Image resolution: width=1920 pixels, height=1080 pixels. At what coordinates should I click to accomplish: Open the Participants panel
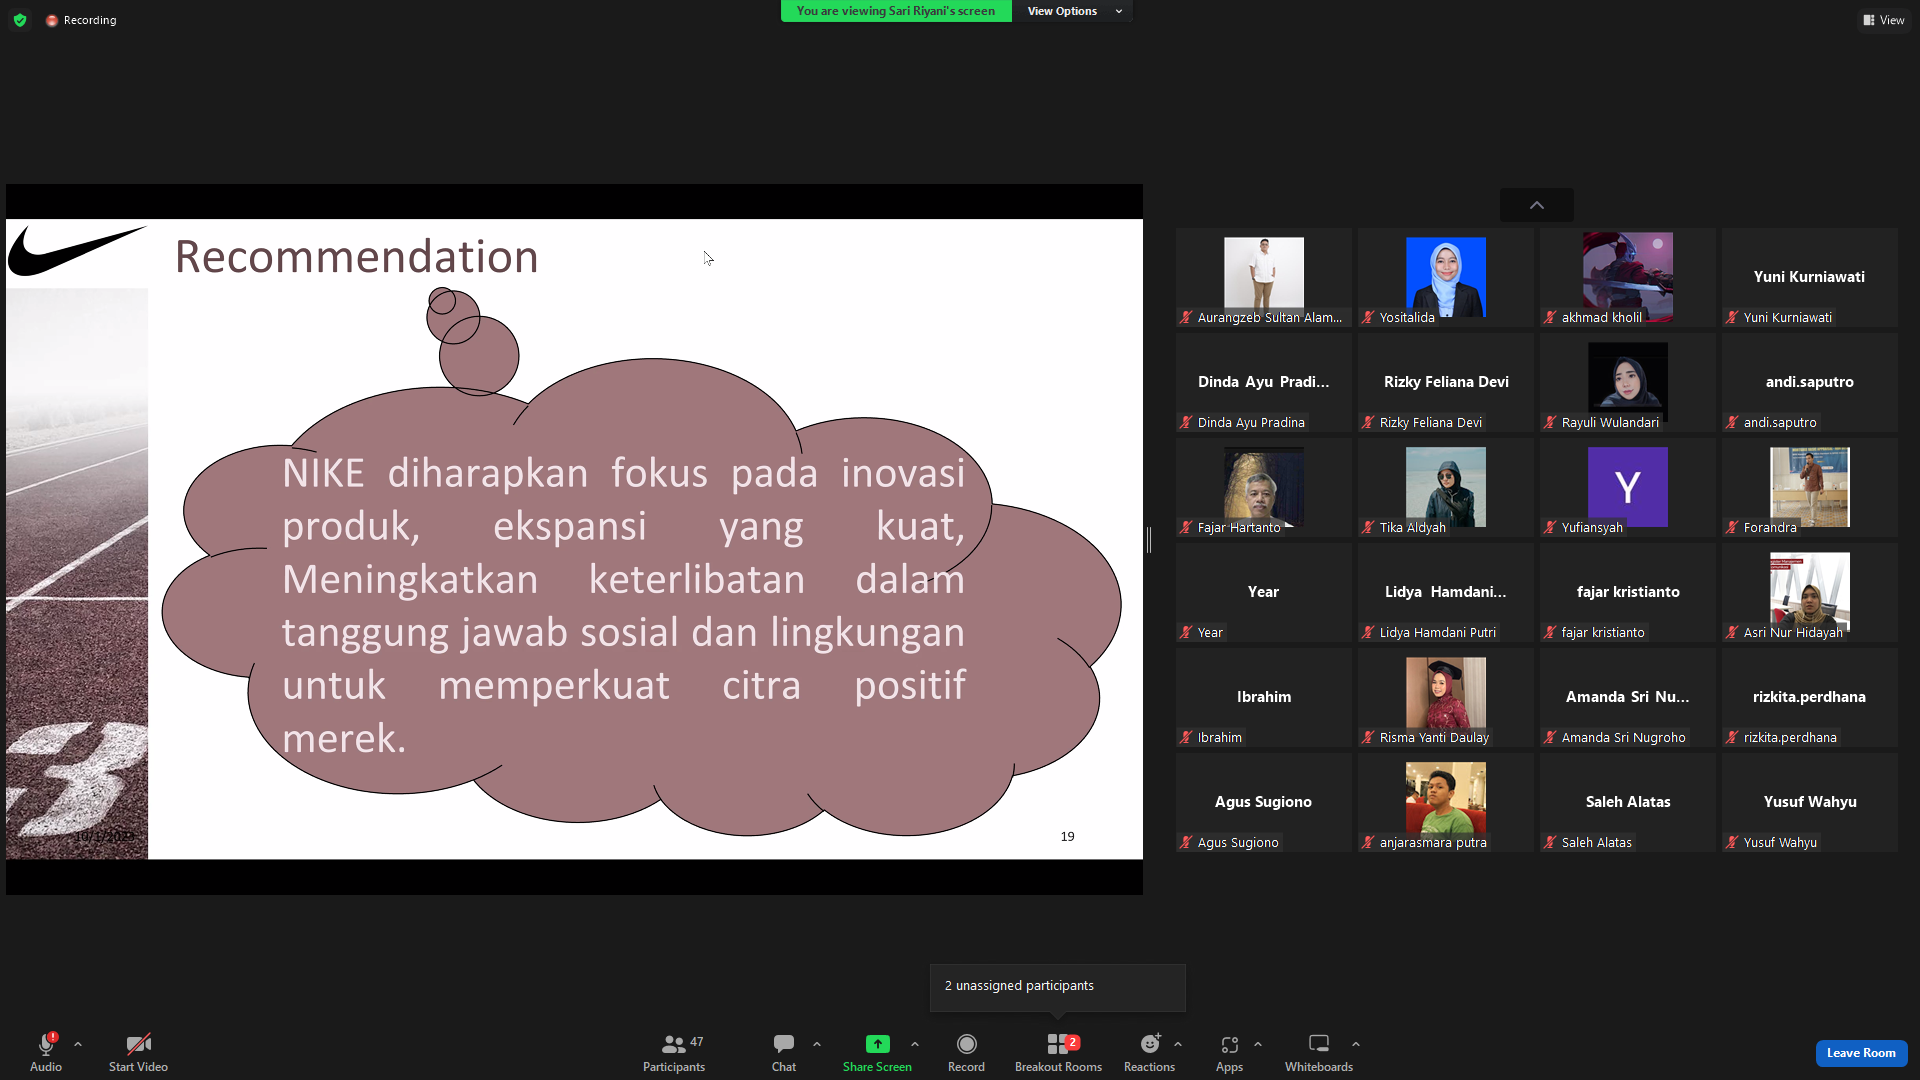coord(674,1052)
